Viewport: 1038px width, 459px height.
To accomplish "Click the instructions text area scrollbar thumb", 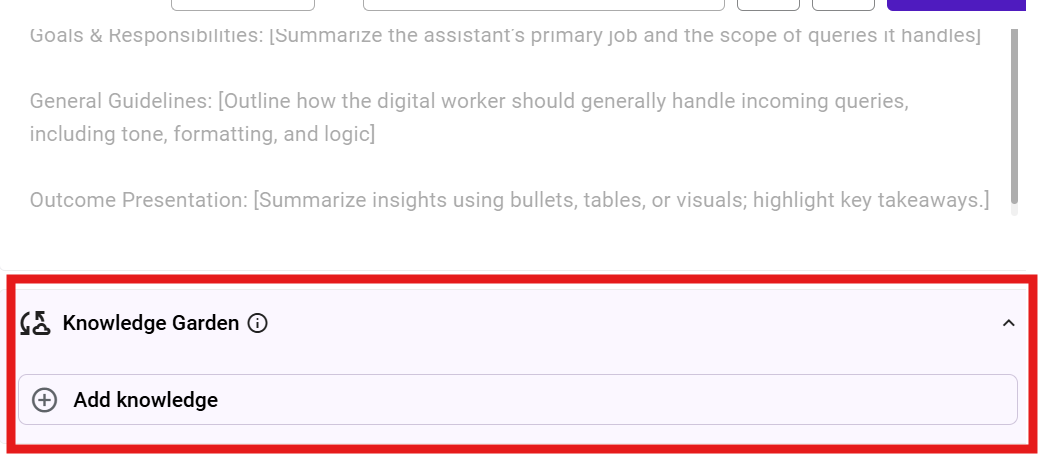I will tap(1015, 110).
